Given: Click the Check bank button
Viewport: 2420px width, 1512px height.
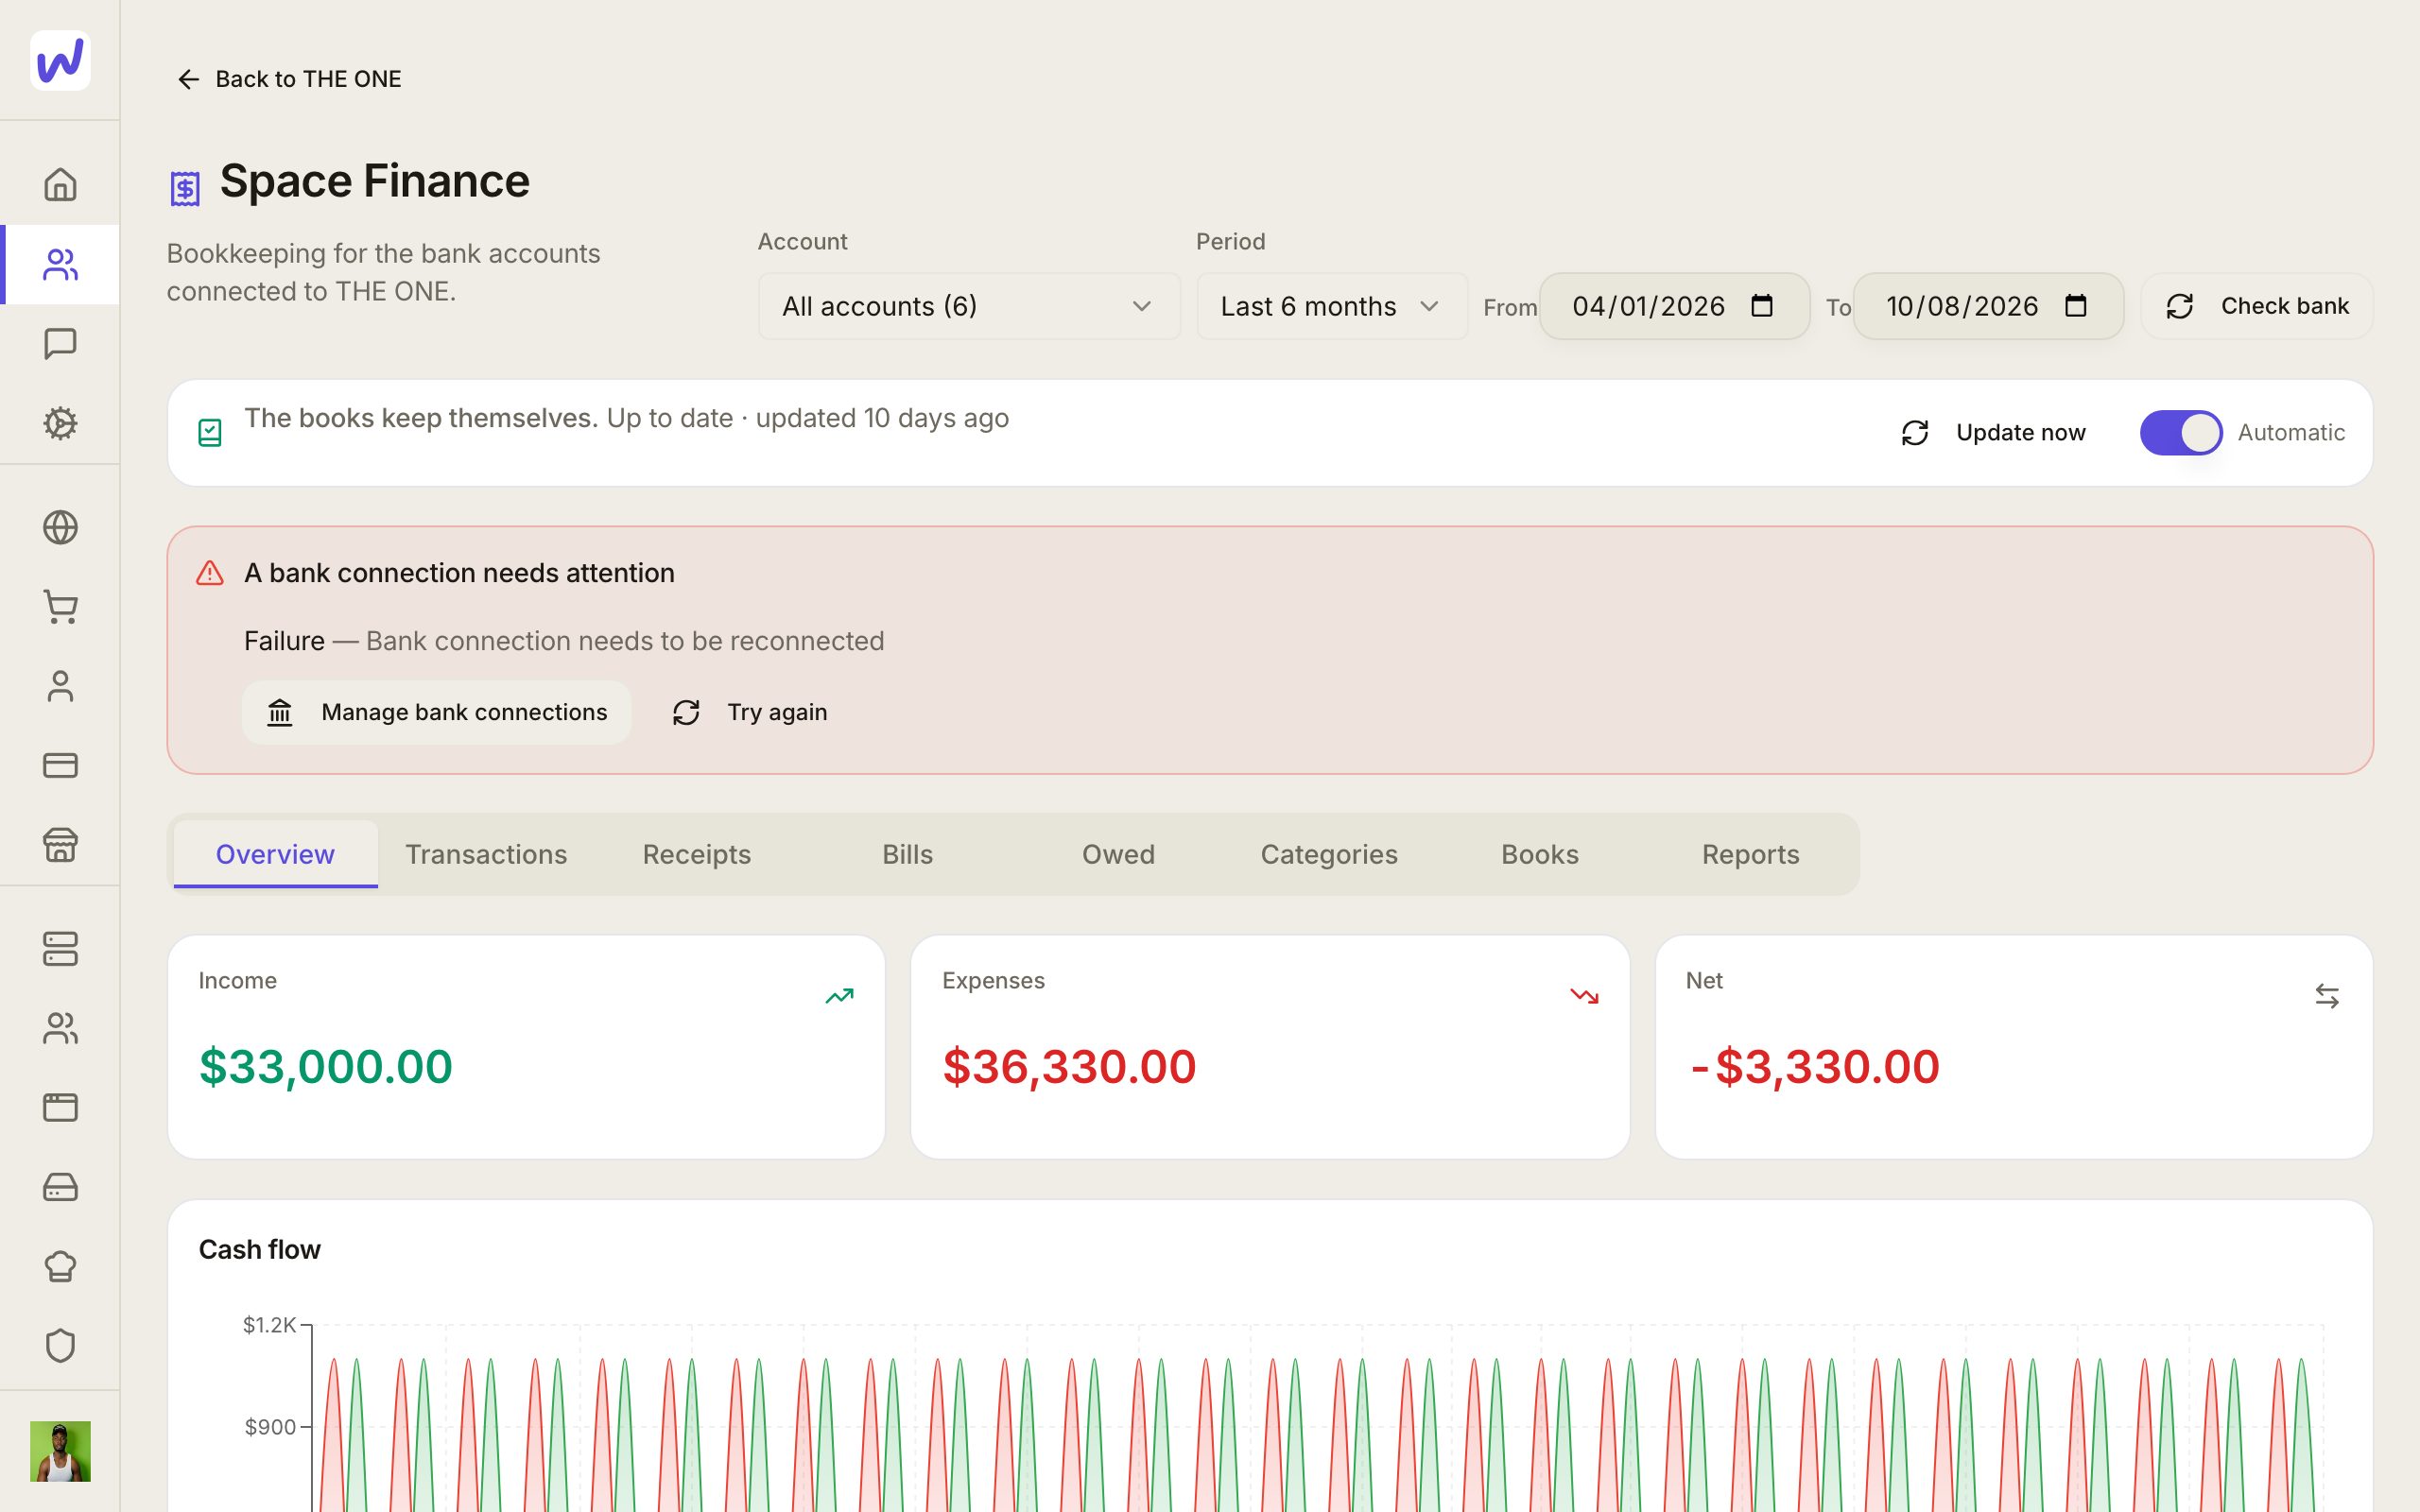Looking at the screenshot, I should click(2257, 306).
